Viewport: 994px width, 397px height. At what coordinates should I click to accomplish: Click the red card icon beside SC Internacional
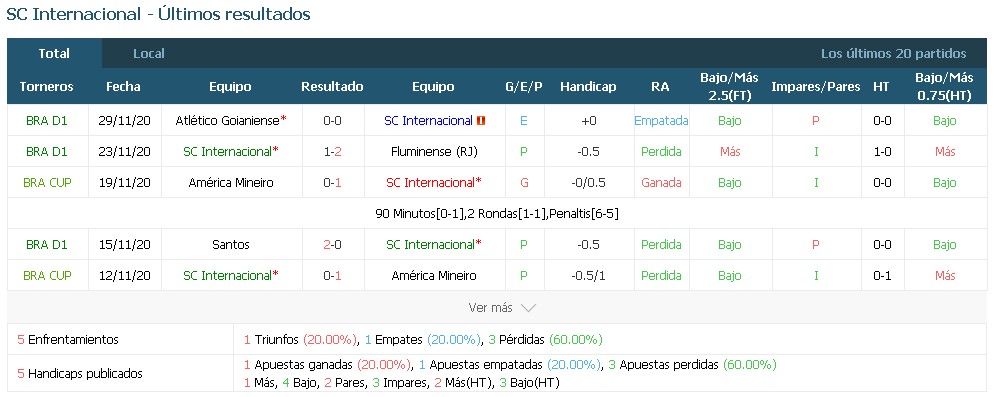(481, 120)
